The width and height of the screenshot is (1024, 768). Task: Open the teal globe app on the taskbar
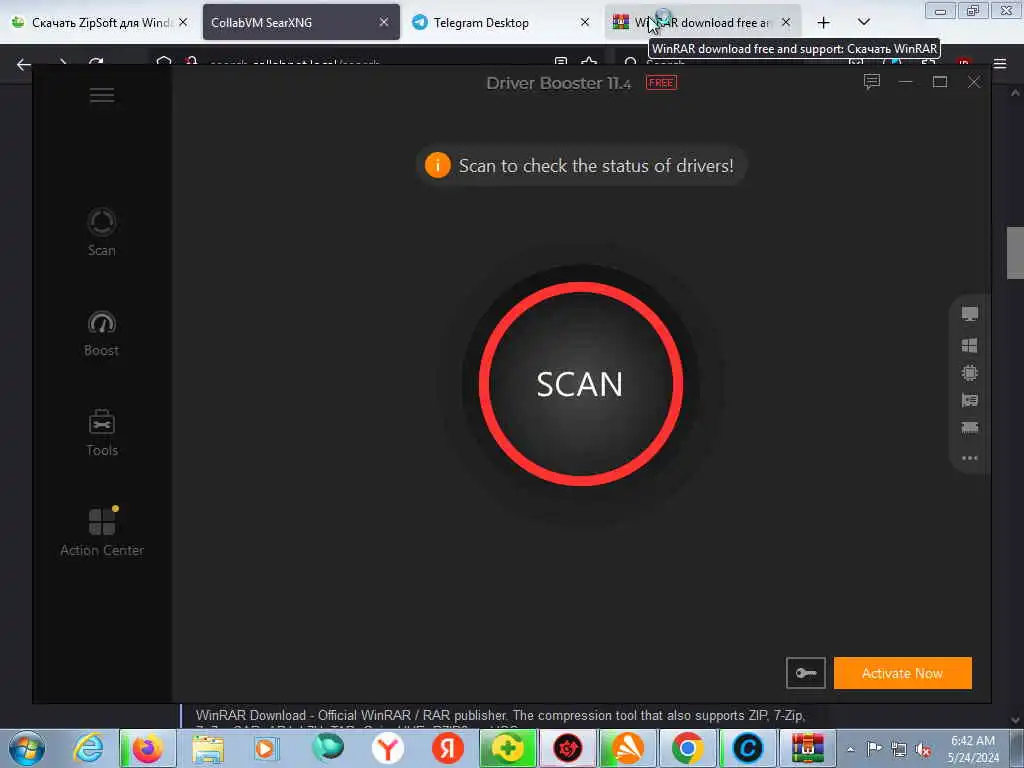click(328, 748)
